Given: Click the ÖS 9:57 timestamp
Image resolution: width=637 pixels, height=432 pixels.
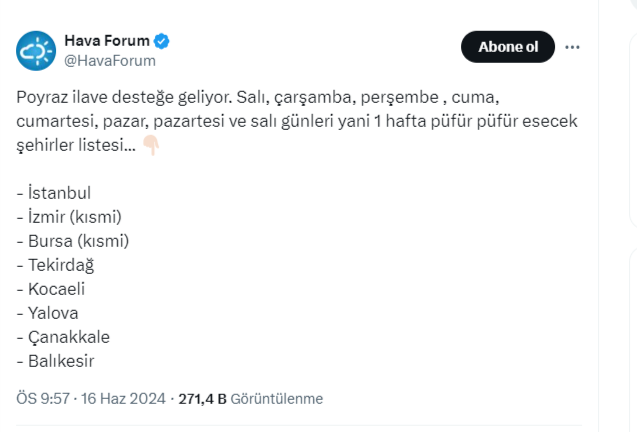Looking at the screenshot, I should point(43,398).
